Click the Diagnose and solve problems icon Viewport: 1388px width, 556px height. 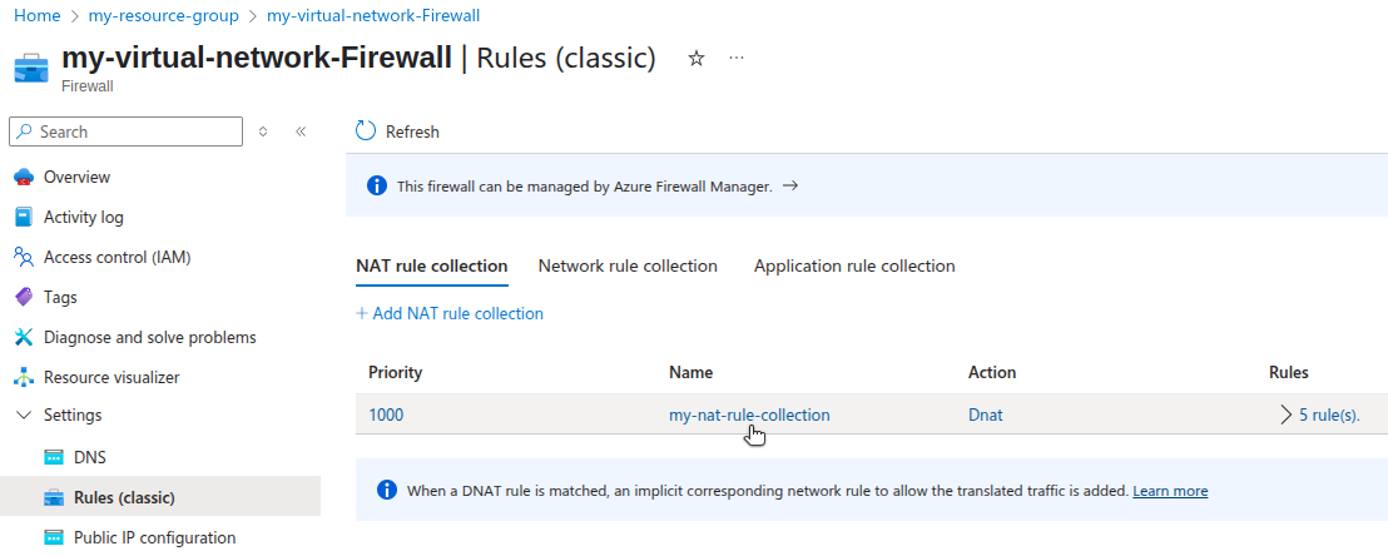pyautogui.click(x=24, y=337)
